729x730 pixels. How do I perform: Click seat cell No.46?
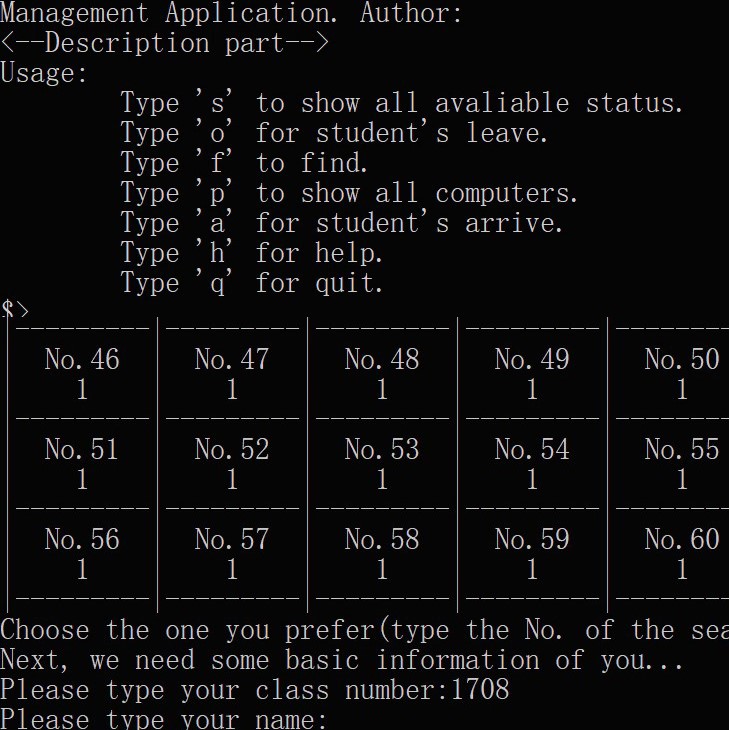82,373
